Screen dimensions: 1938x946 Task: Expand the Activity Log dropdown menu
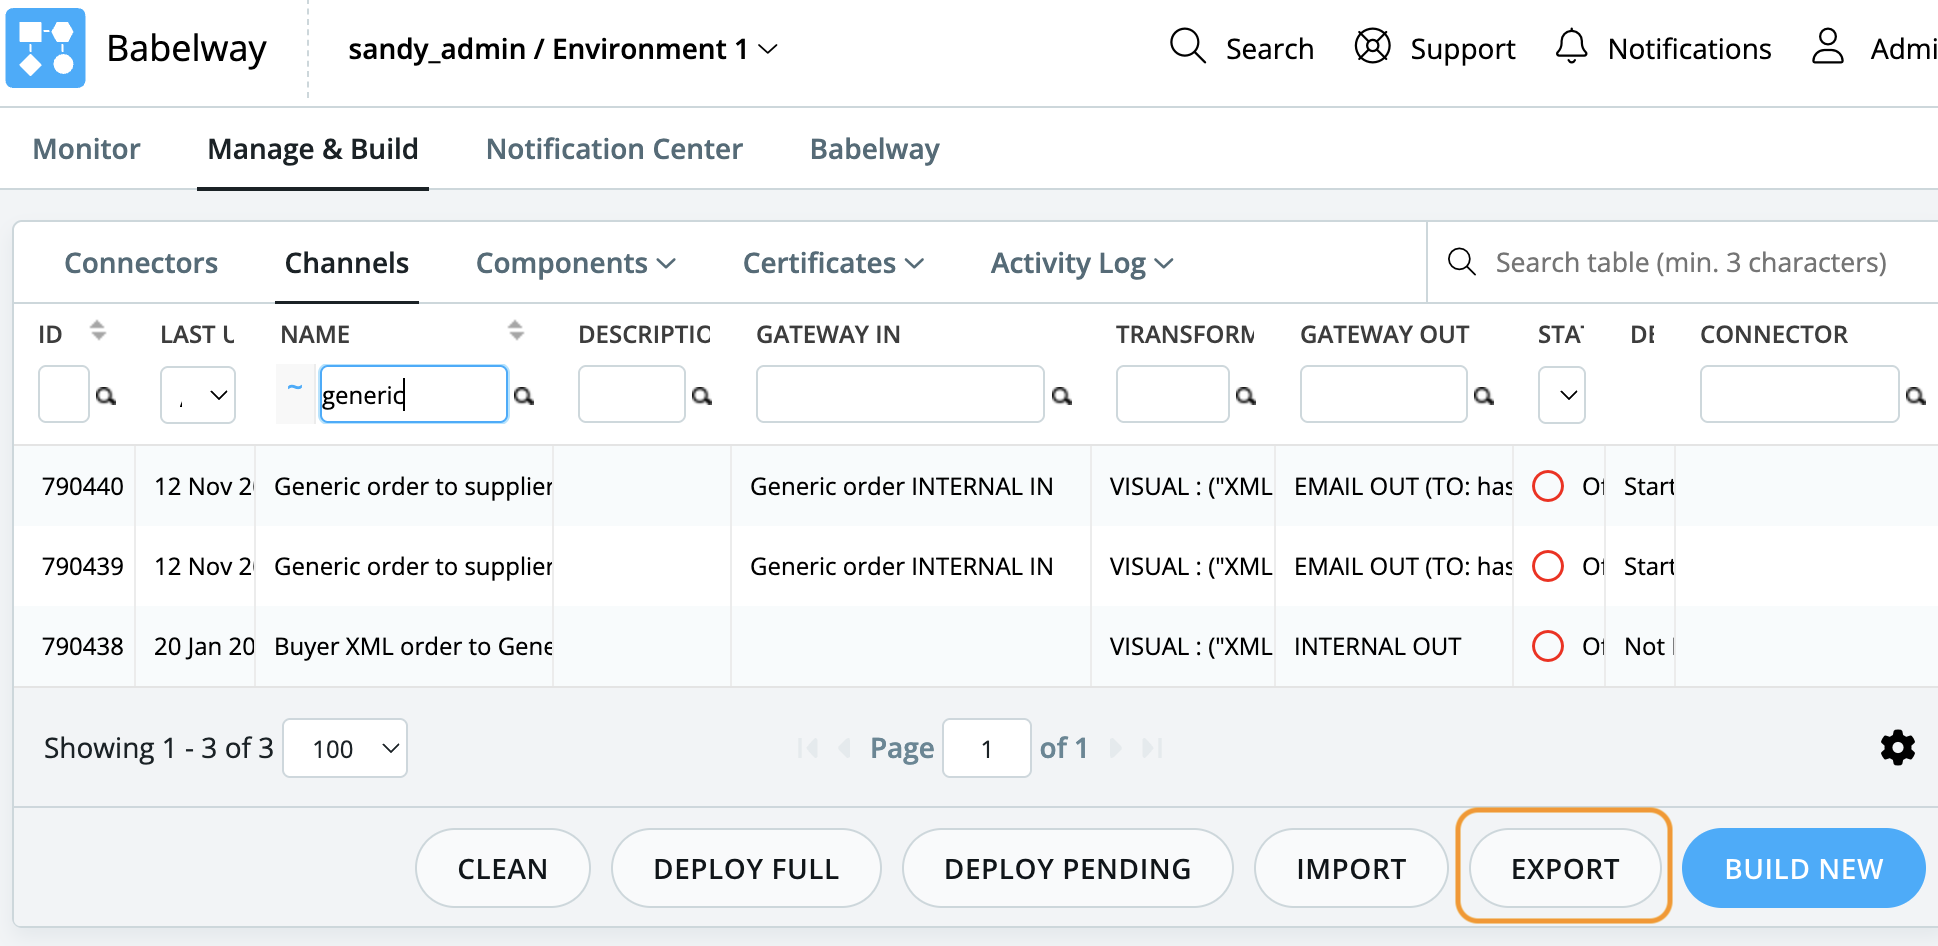click(x=1082, y=263)
